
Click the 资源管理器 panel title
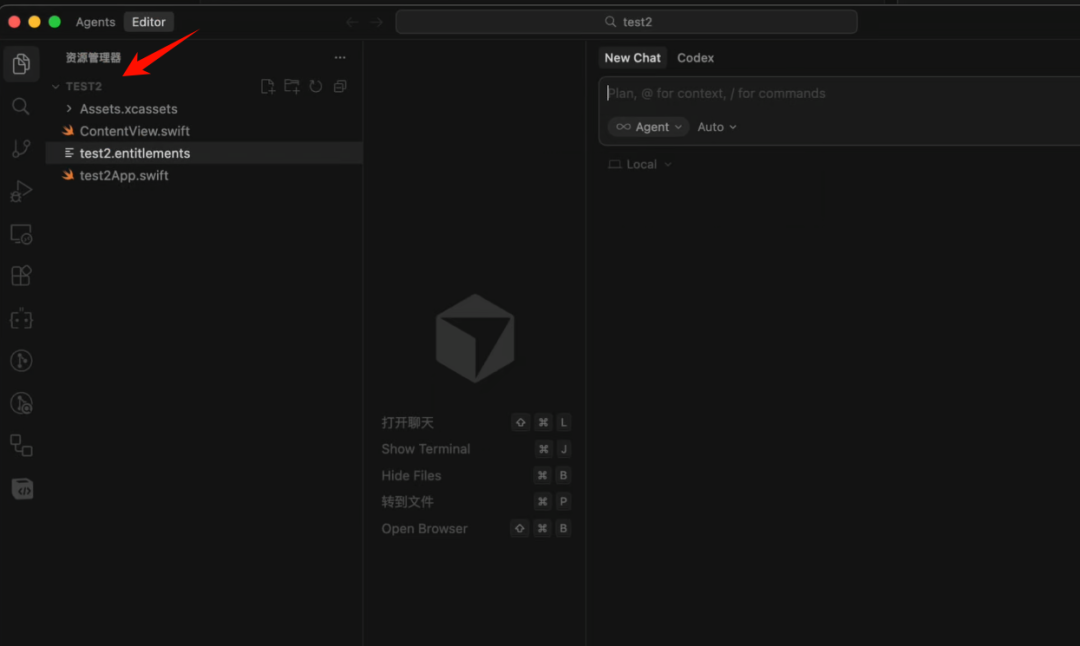93,58
